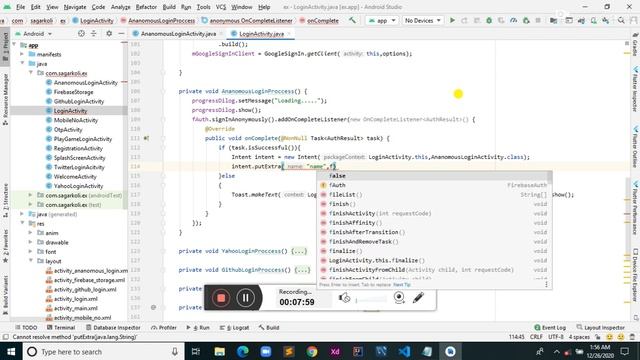Open project tree settings gear

109,33
